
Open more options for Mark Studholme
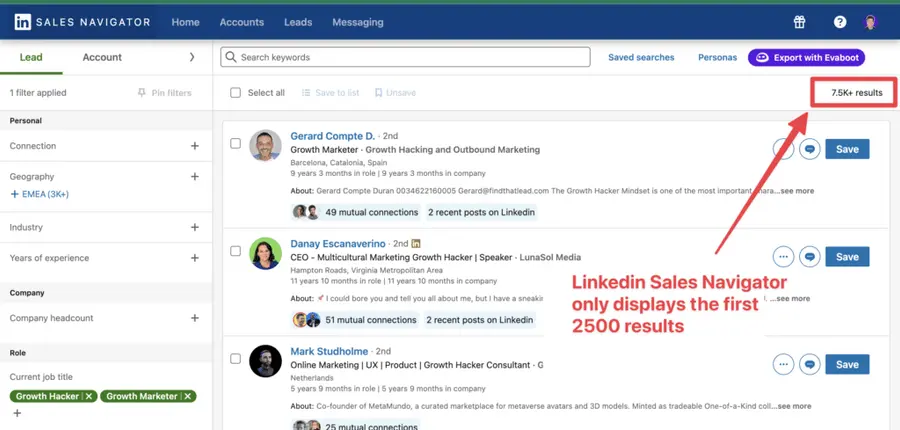tap(783, 364)
